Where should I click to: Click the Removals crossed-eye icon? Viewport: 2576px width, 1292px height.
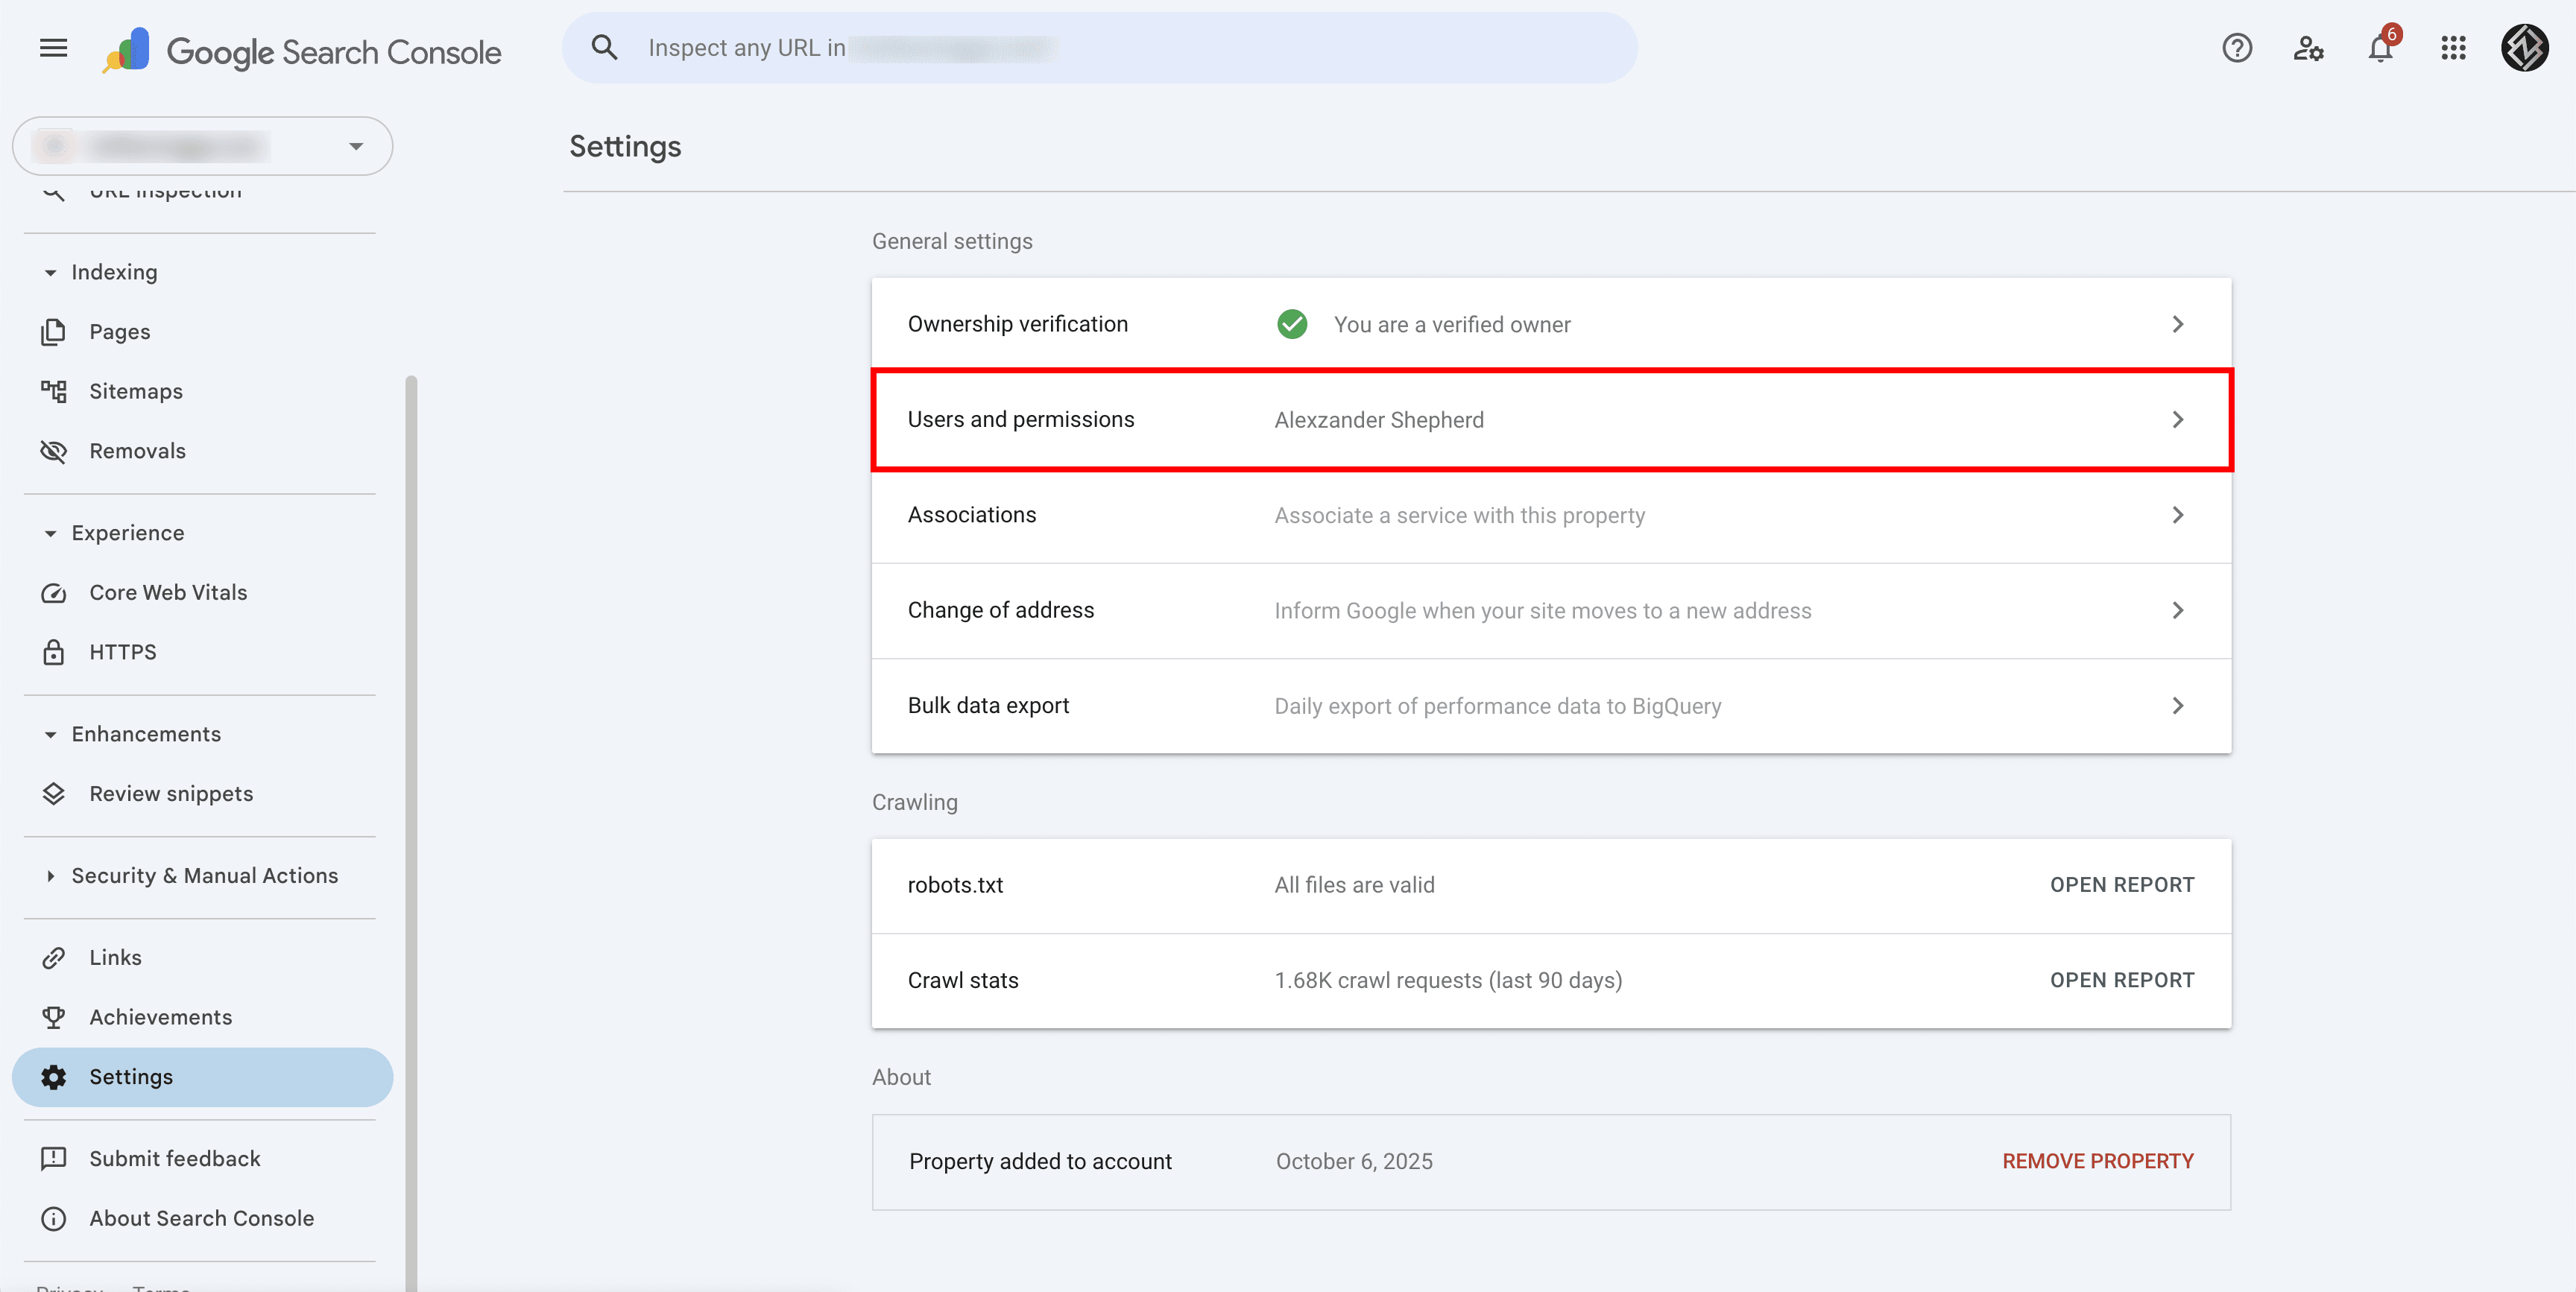click(54, 451)
